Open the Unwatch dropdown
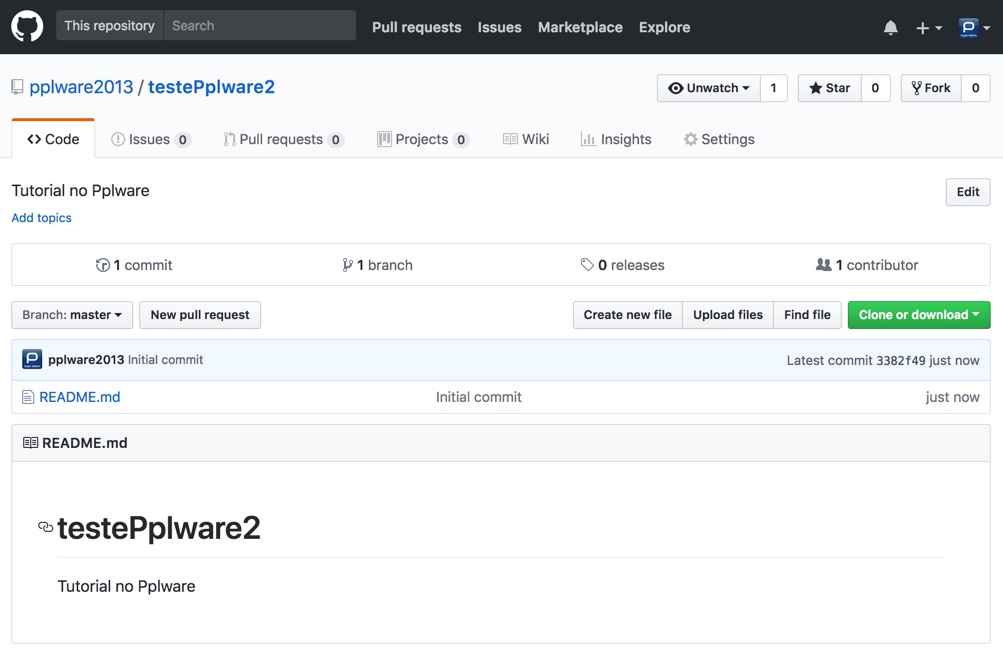 click(708, 88)
